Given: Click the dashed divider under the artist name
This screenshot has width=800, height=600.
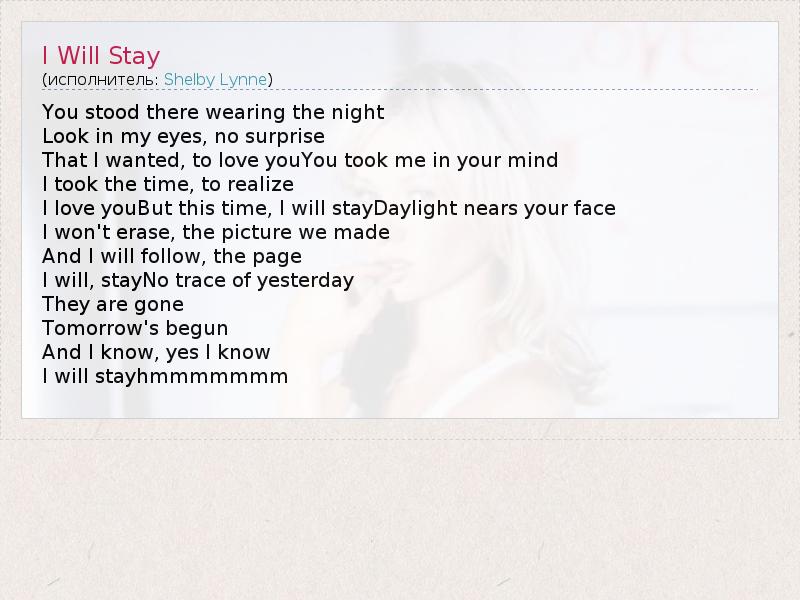Looking at the screenshot, I should [x=400, y=90].
